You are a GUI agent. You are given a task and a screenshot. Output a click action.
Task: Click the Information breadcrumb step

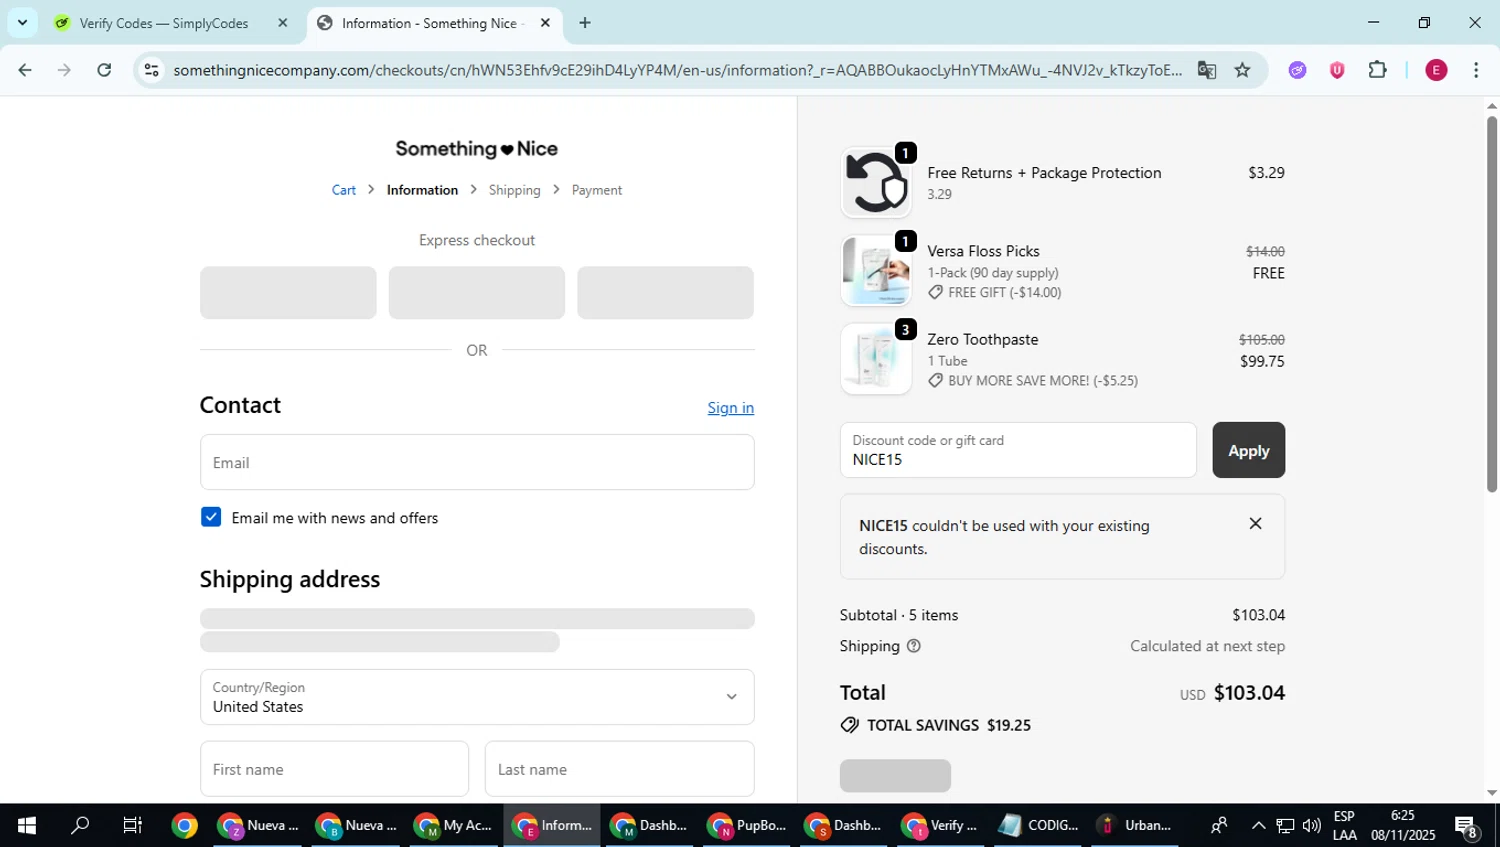(x=422, y=190)
